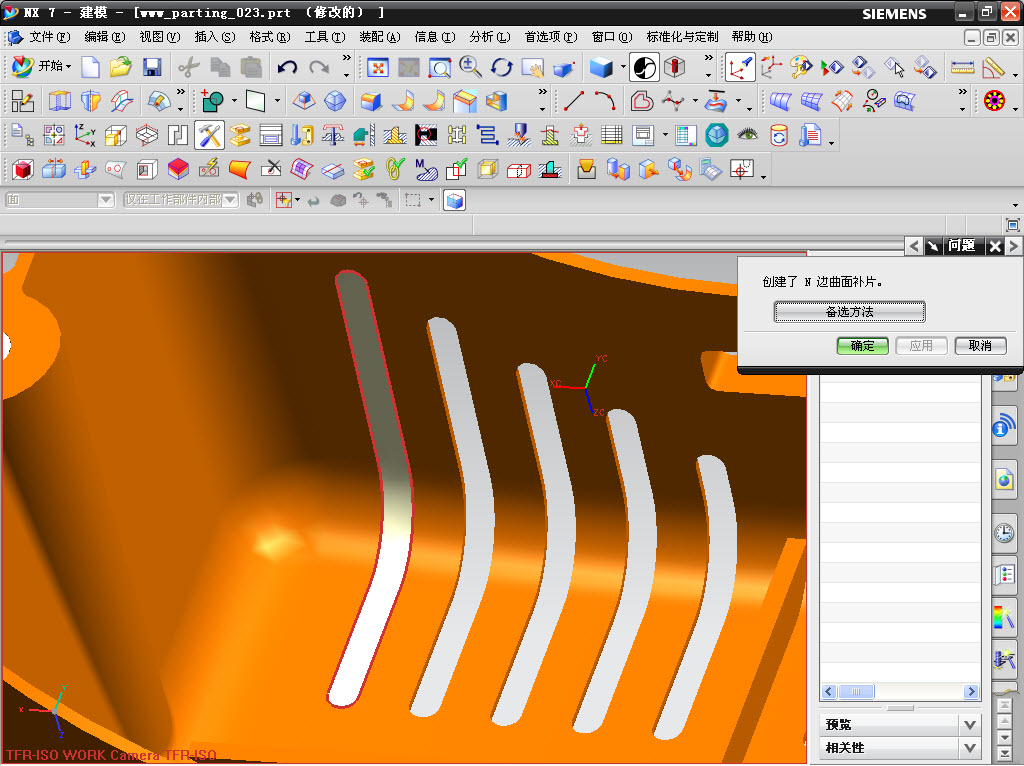Click the Fit view icon

tap(377, 67)
